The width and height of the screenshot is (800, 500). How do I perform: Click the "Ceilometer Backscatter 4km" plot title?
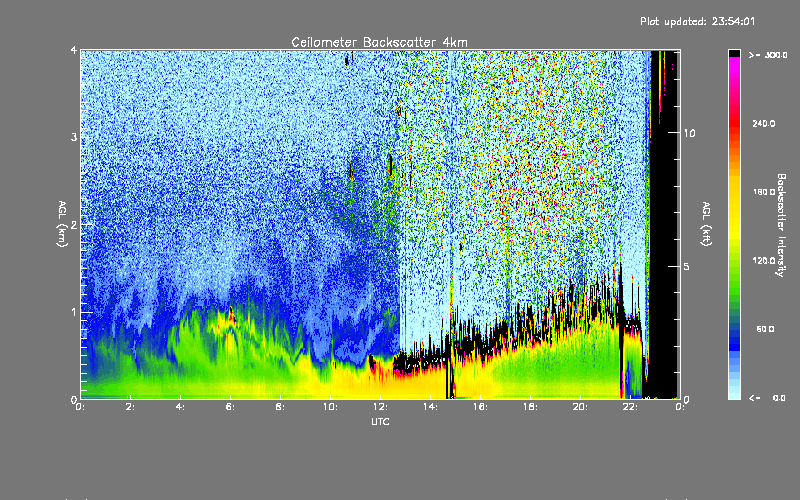379,42
